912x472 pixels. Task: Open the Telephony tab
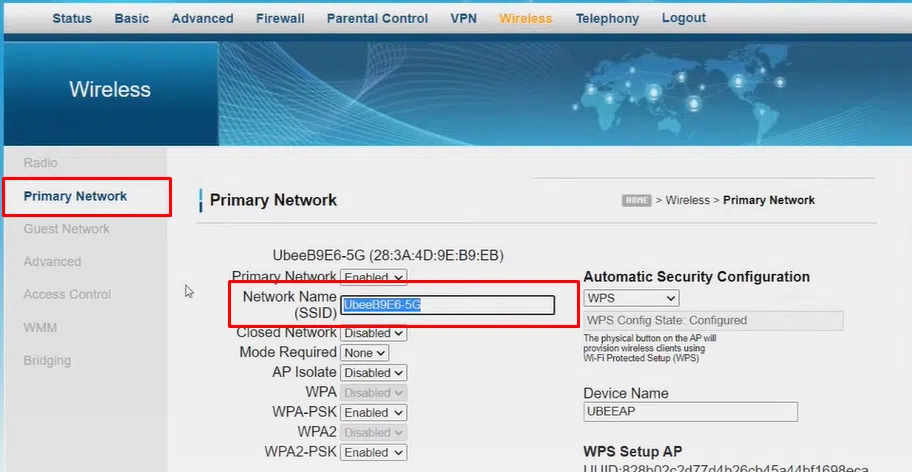click(x=607, y=18)
